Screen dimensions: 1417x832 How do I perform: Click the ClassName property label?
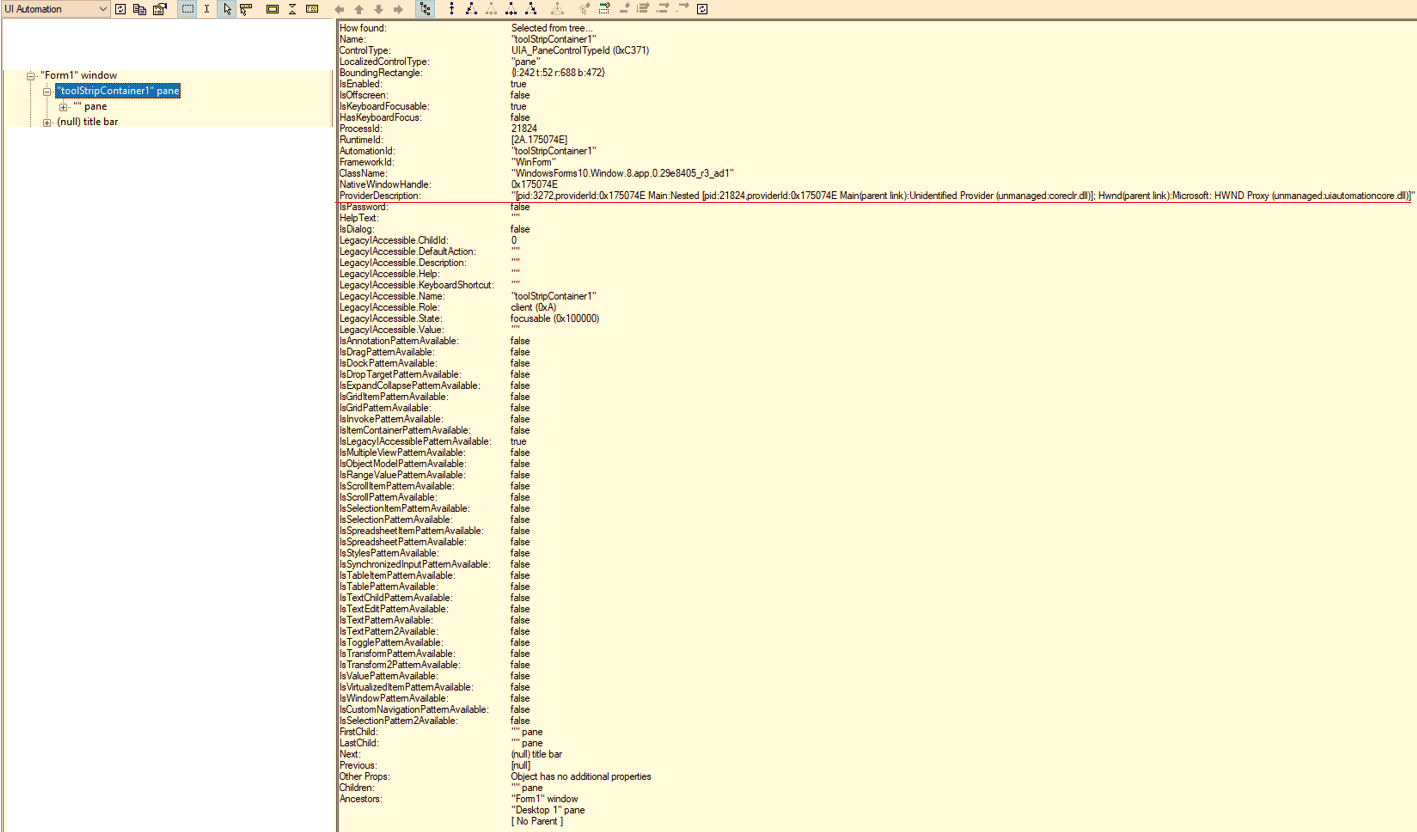click(365, 173)
